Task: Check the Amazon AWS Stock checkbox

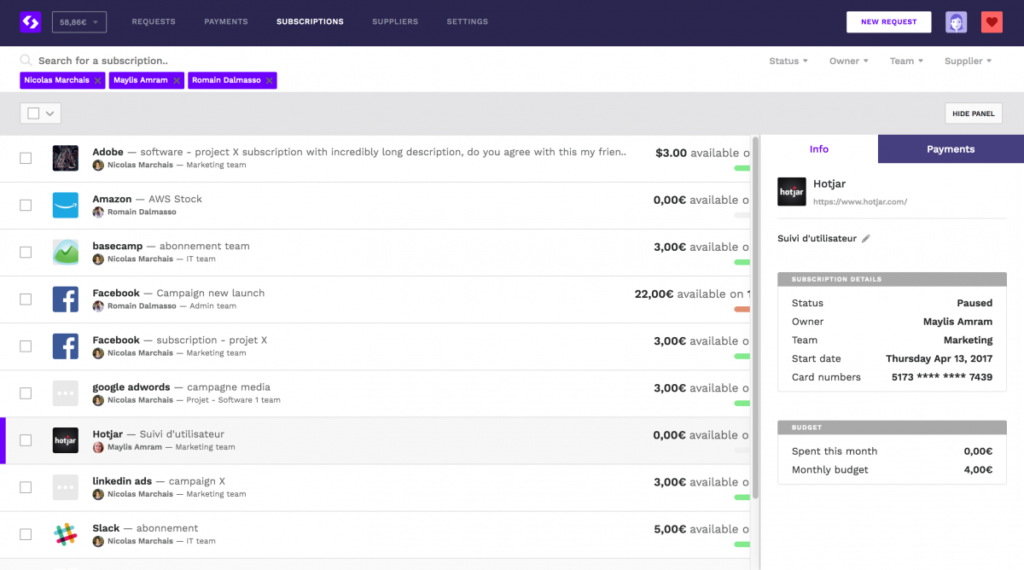Action: coord(25,205)
